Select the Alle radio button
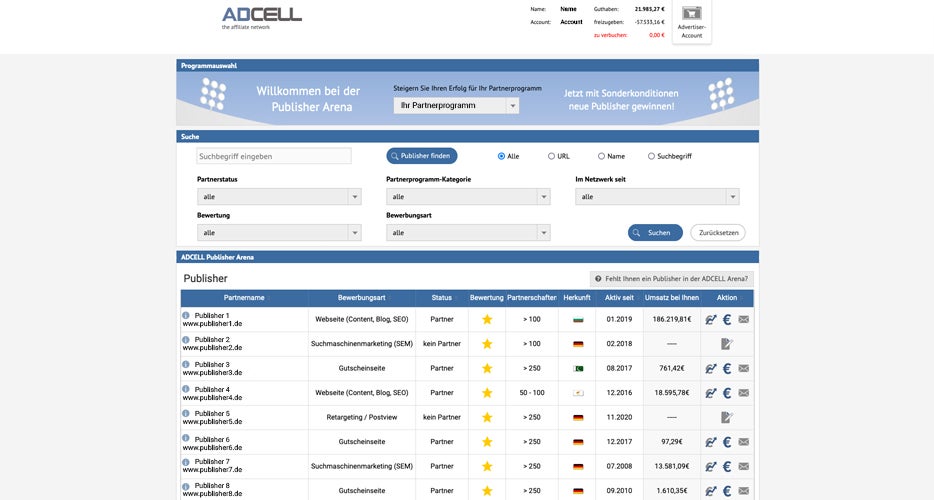The image size is (934, 500). coord(501,156)
